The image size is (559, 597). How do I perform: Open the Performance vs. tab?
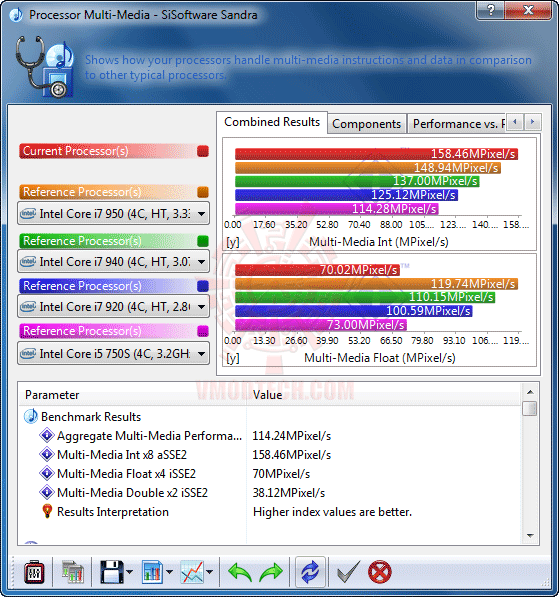[456, 124]
